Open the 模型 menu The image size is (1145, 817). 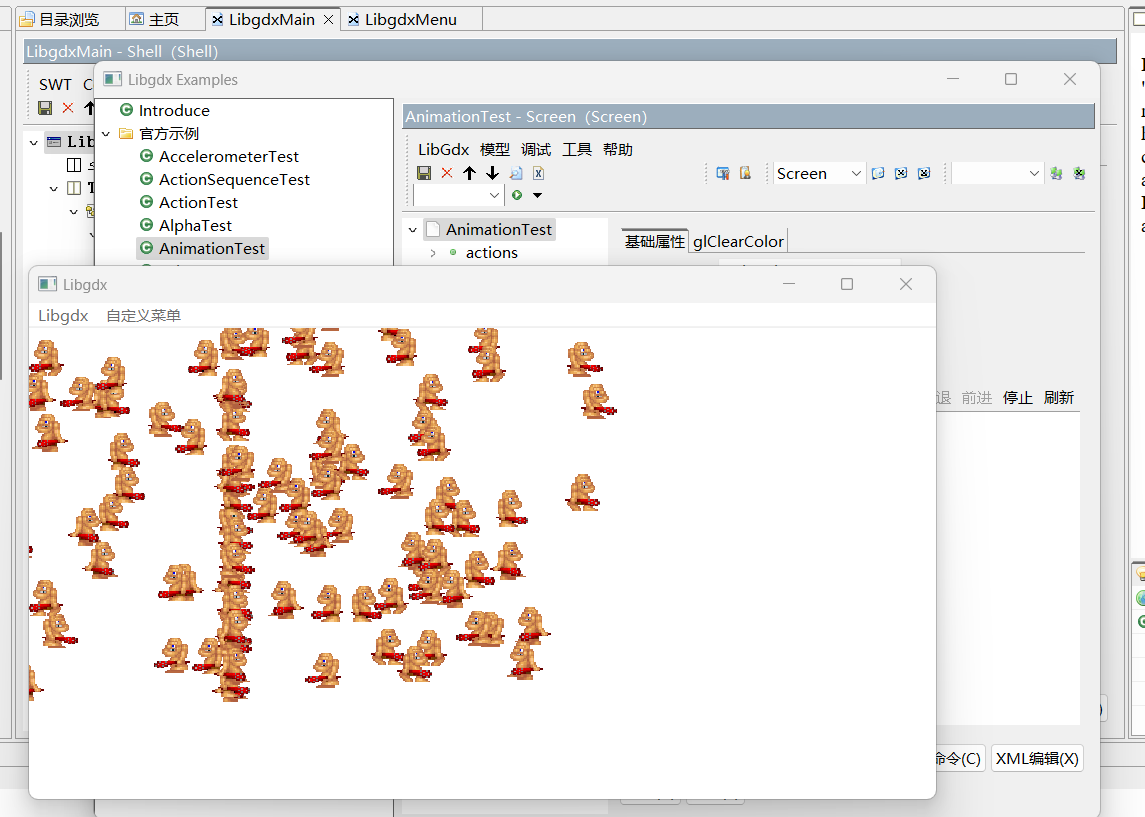coord(494,150)
